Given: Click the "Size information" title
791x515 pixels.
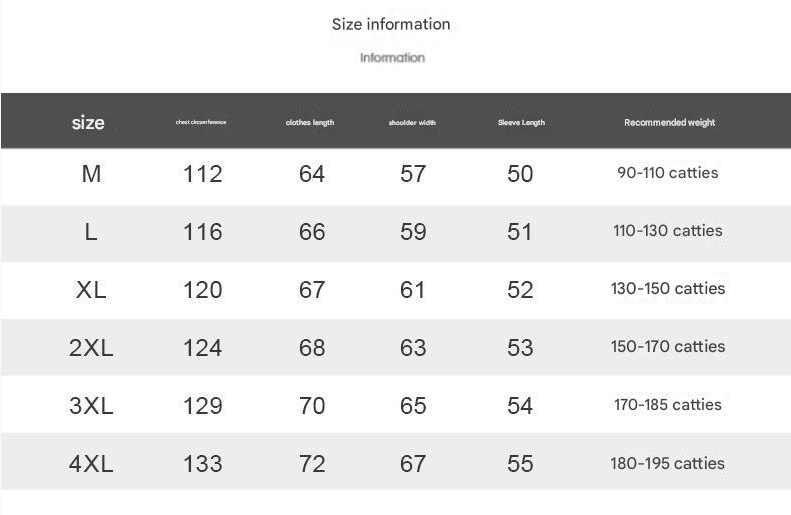Looking at the screenshot, I should (x=391, y=24).
